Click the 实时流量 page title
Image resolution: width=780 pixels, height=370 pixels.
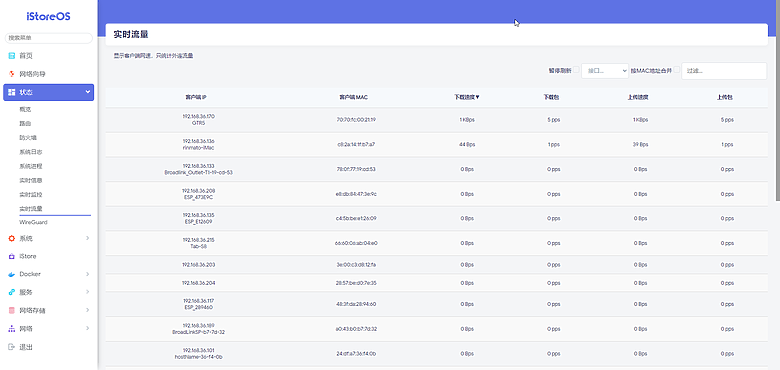(x=131, y=35)
